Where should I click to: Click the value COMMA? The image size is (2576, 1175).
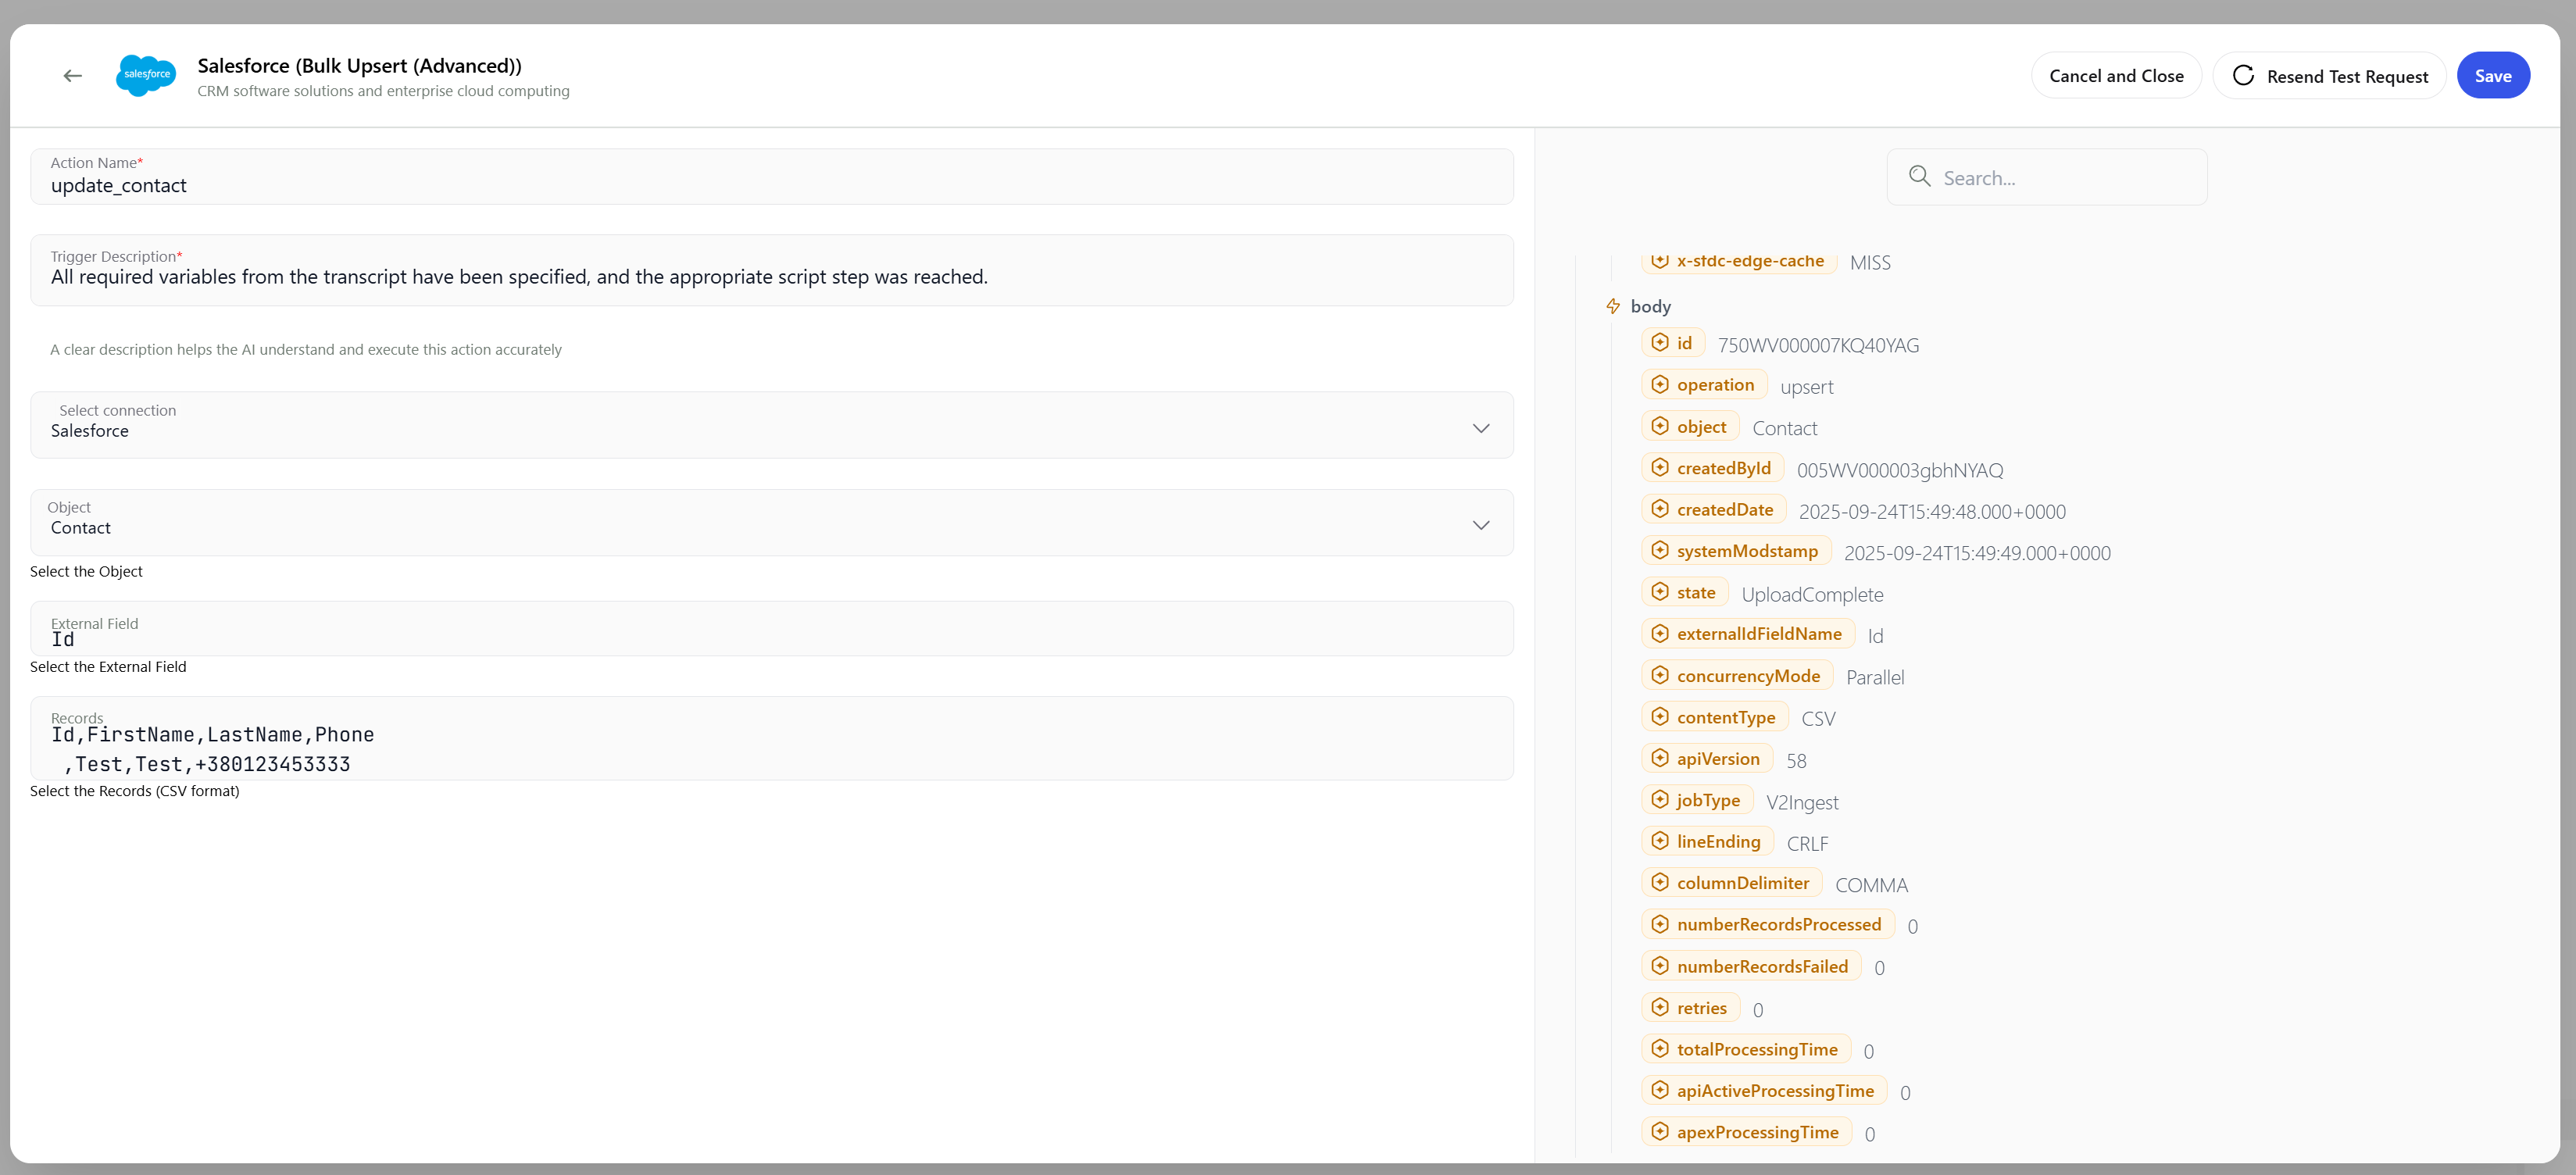pos(1871,885)
